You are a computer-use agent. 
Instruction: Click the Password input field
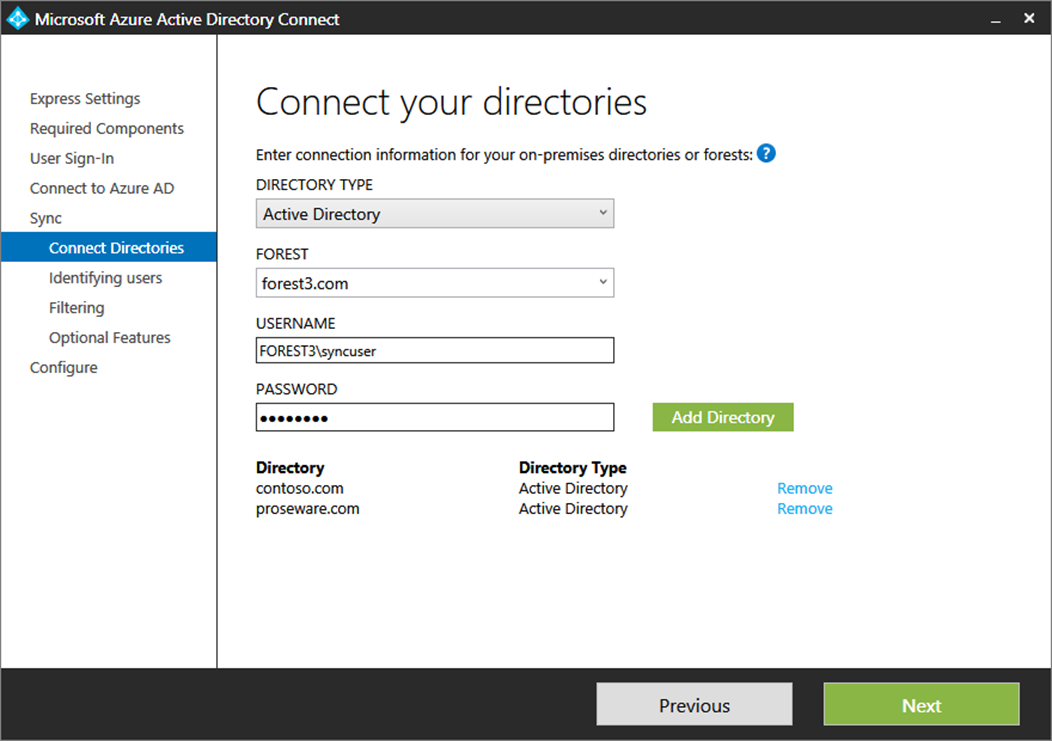pyautogui.click(x=435, y=417)
